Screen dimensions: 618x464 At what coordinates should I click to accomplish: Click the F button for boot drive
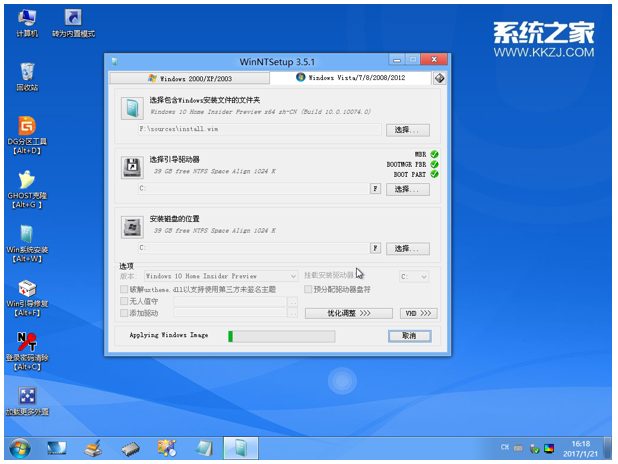point(375,189)
